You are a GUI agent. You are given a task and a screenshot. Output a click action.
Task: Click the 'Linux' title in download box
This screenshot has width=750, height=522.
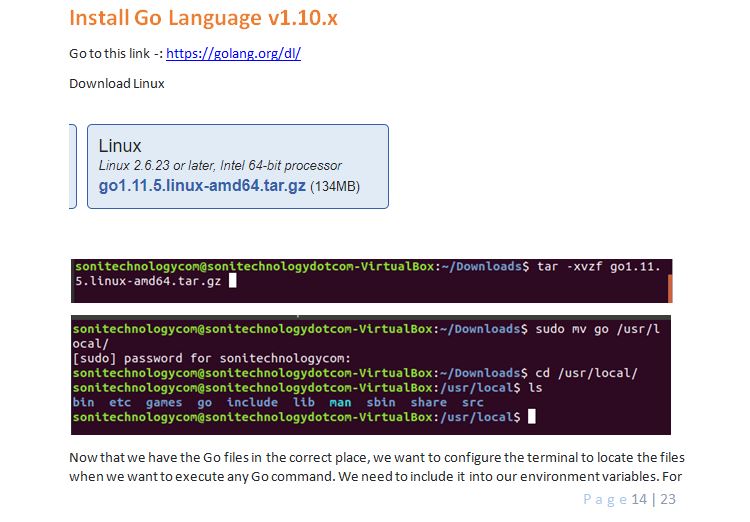pos(120,145)
